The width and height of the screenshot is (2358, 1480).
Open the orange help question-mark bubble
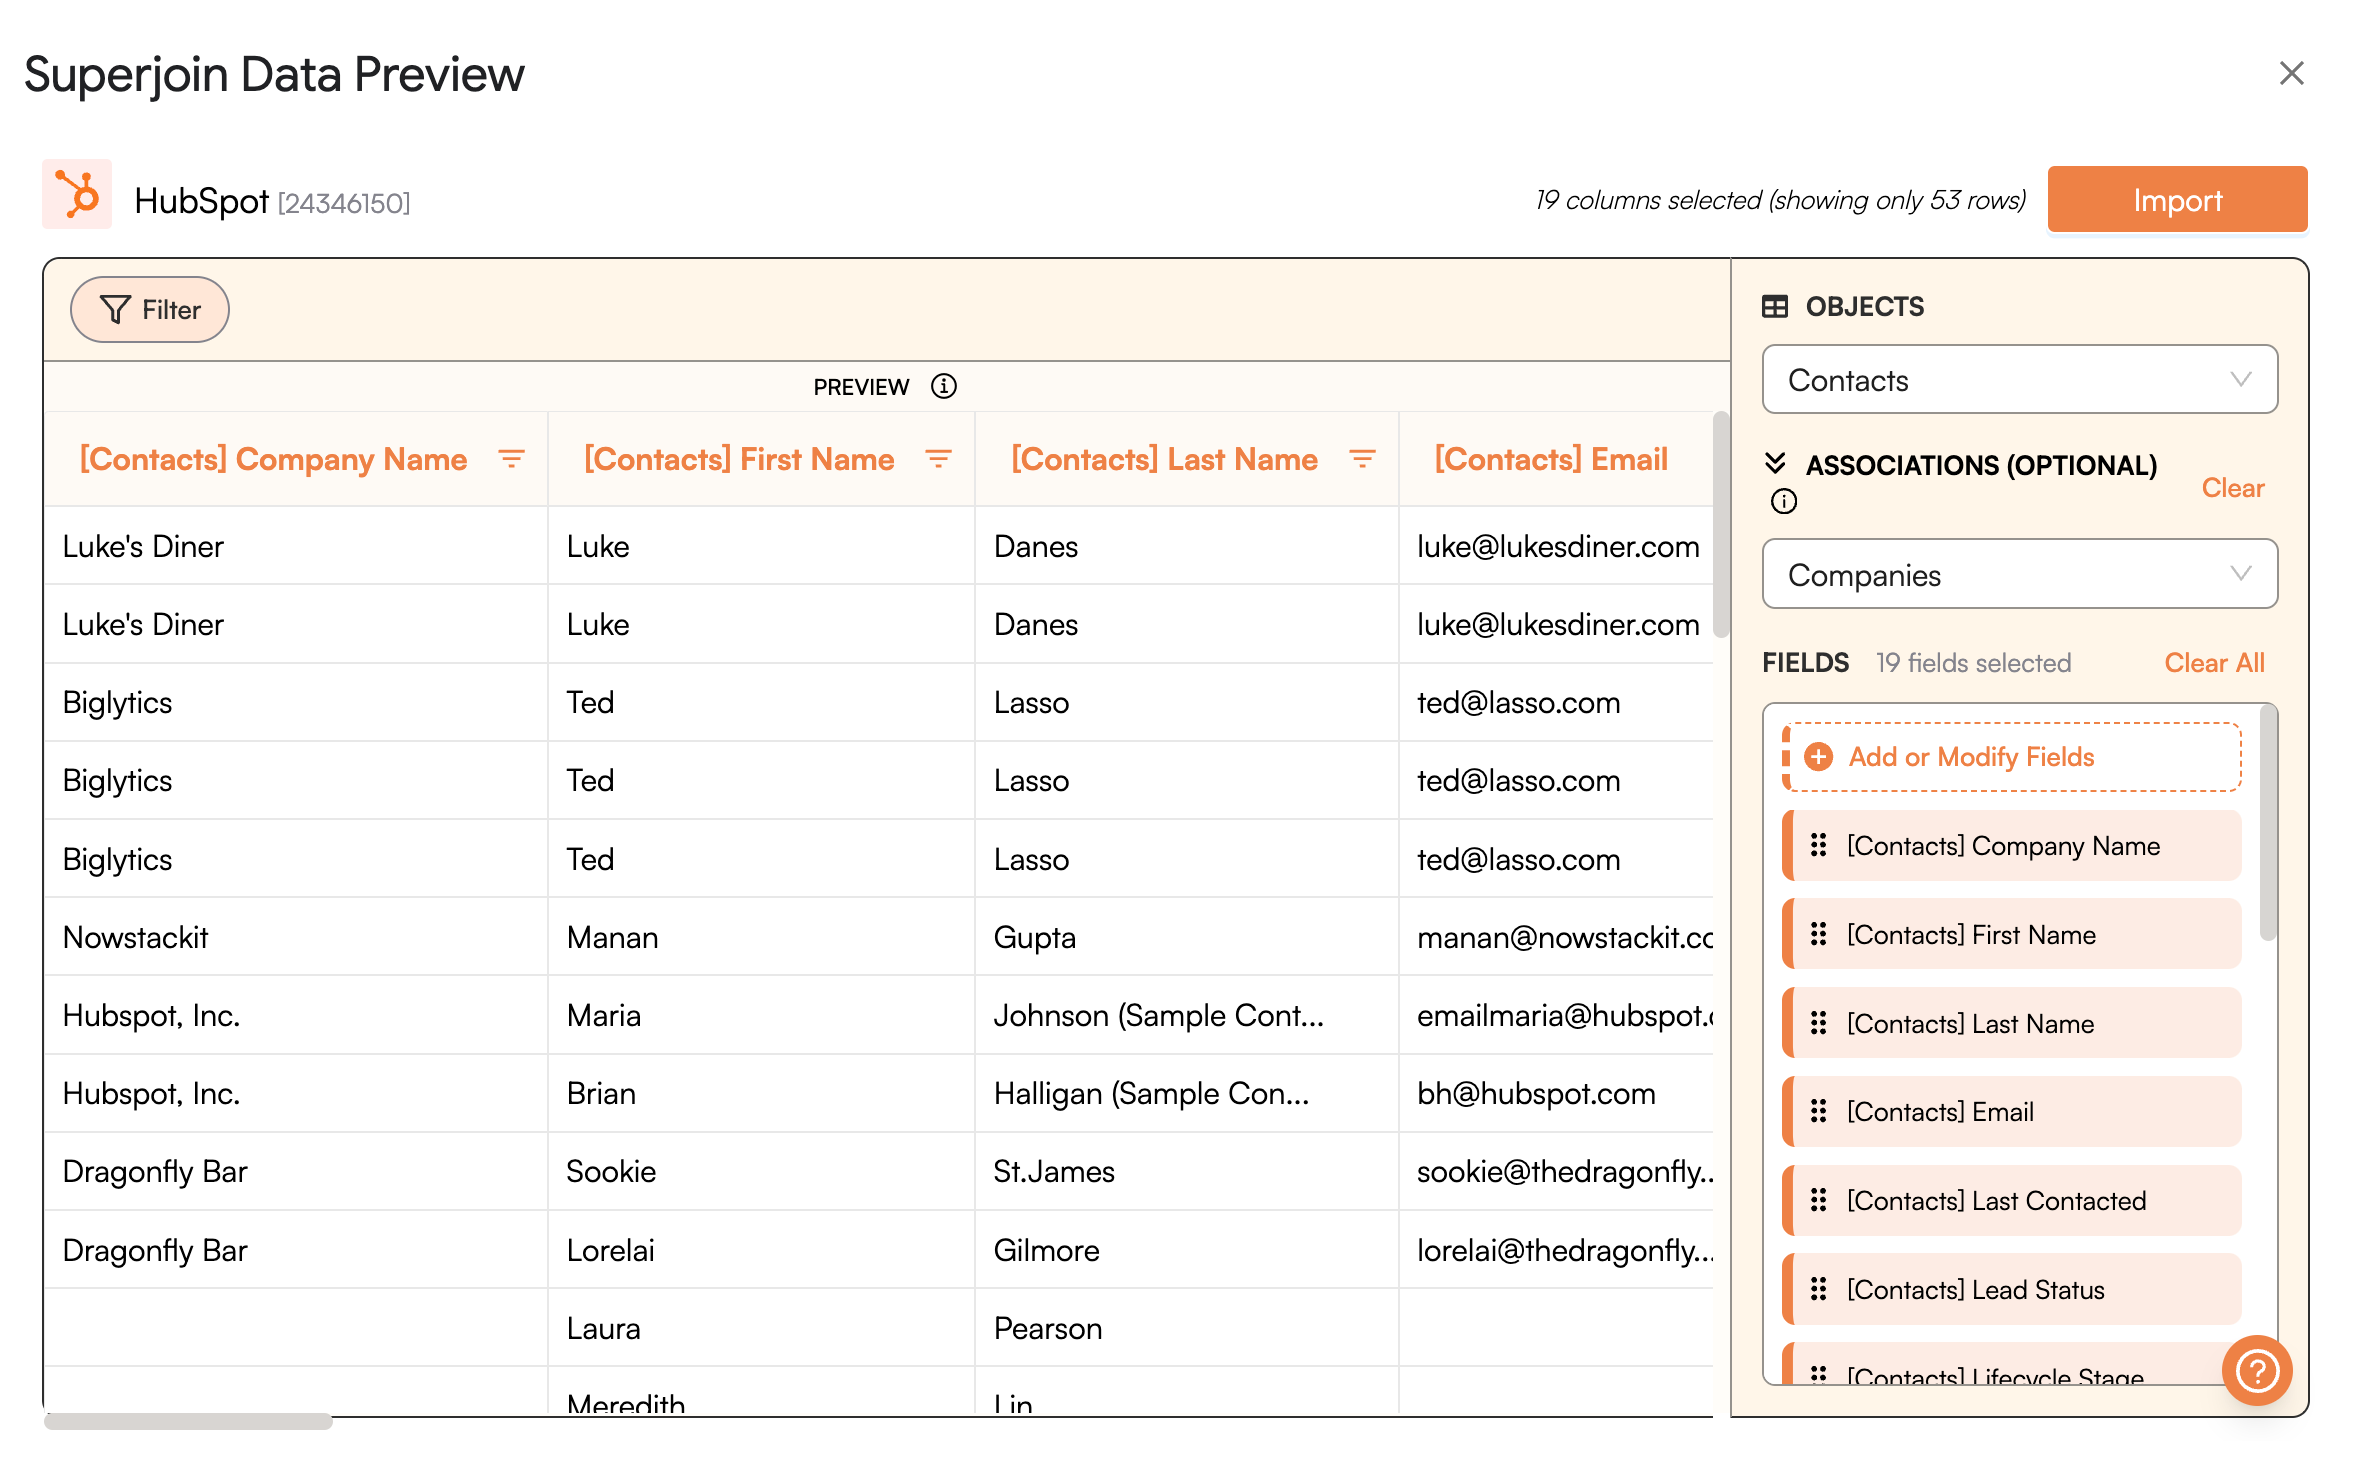click(2257, 1370)
